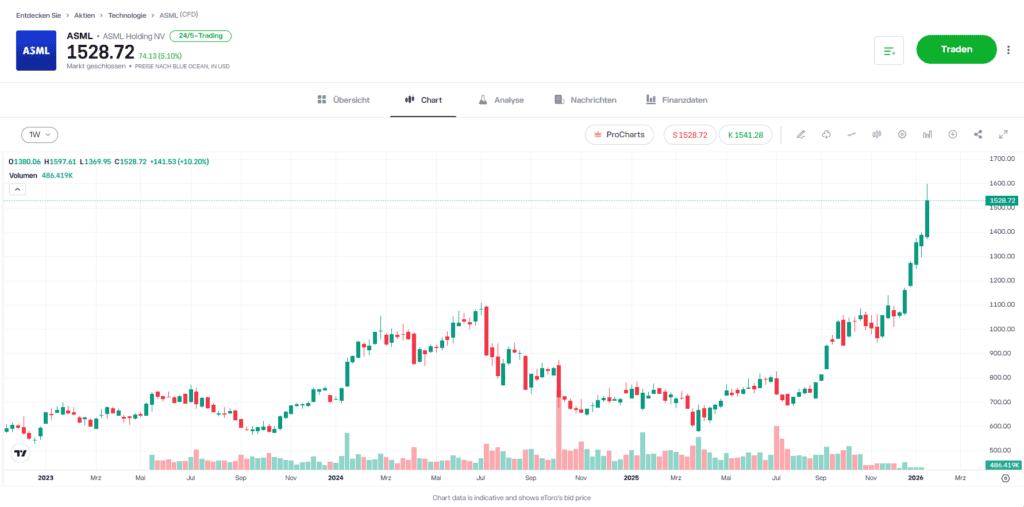Switch to the Übersicht tab

point(343,100)
